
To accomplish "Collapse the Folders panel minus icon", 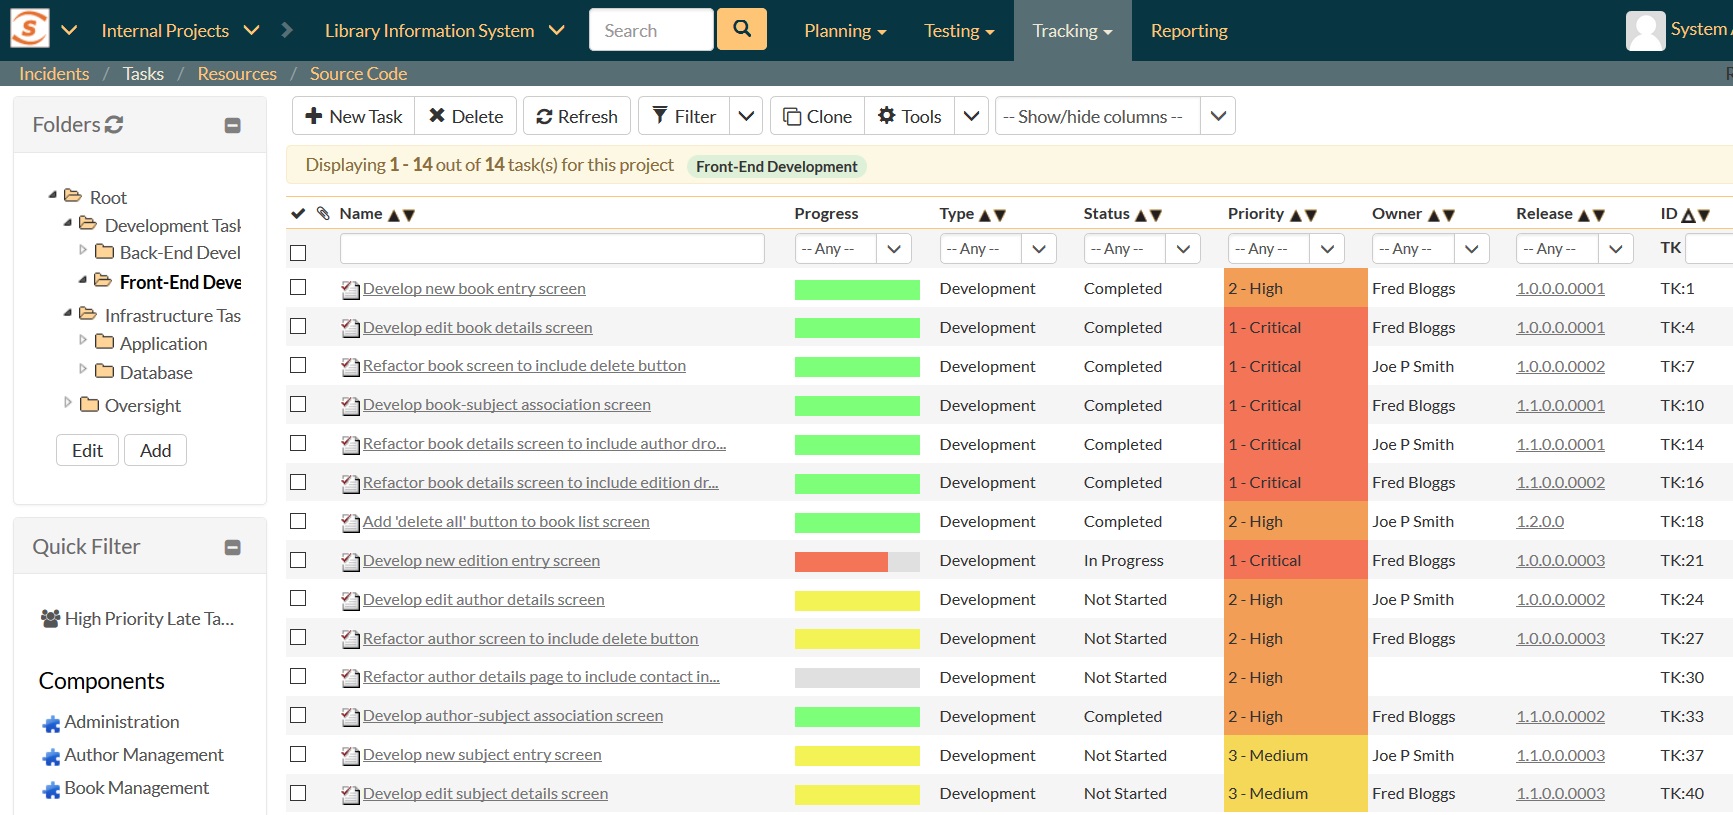I will pos(232,125).
